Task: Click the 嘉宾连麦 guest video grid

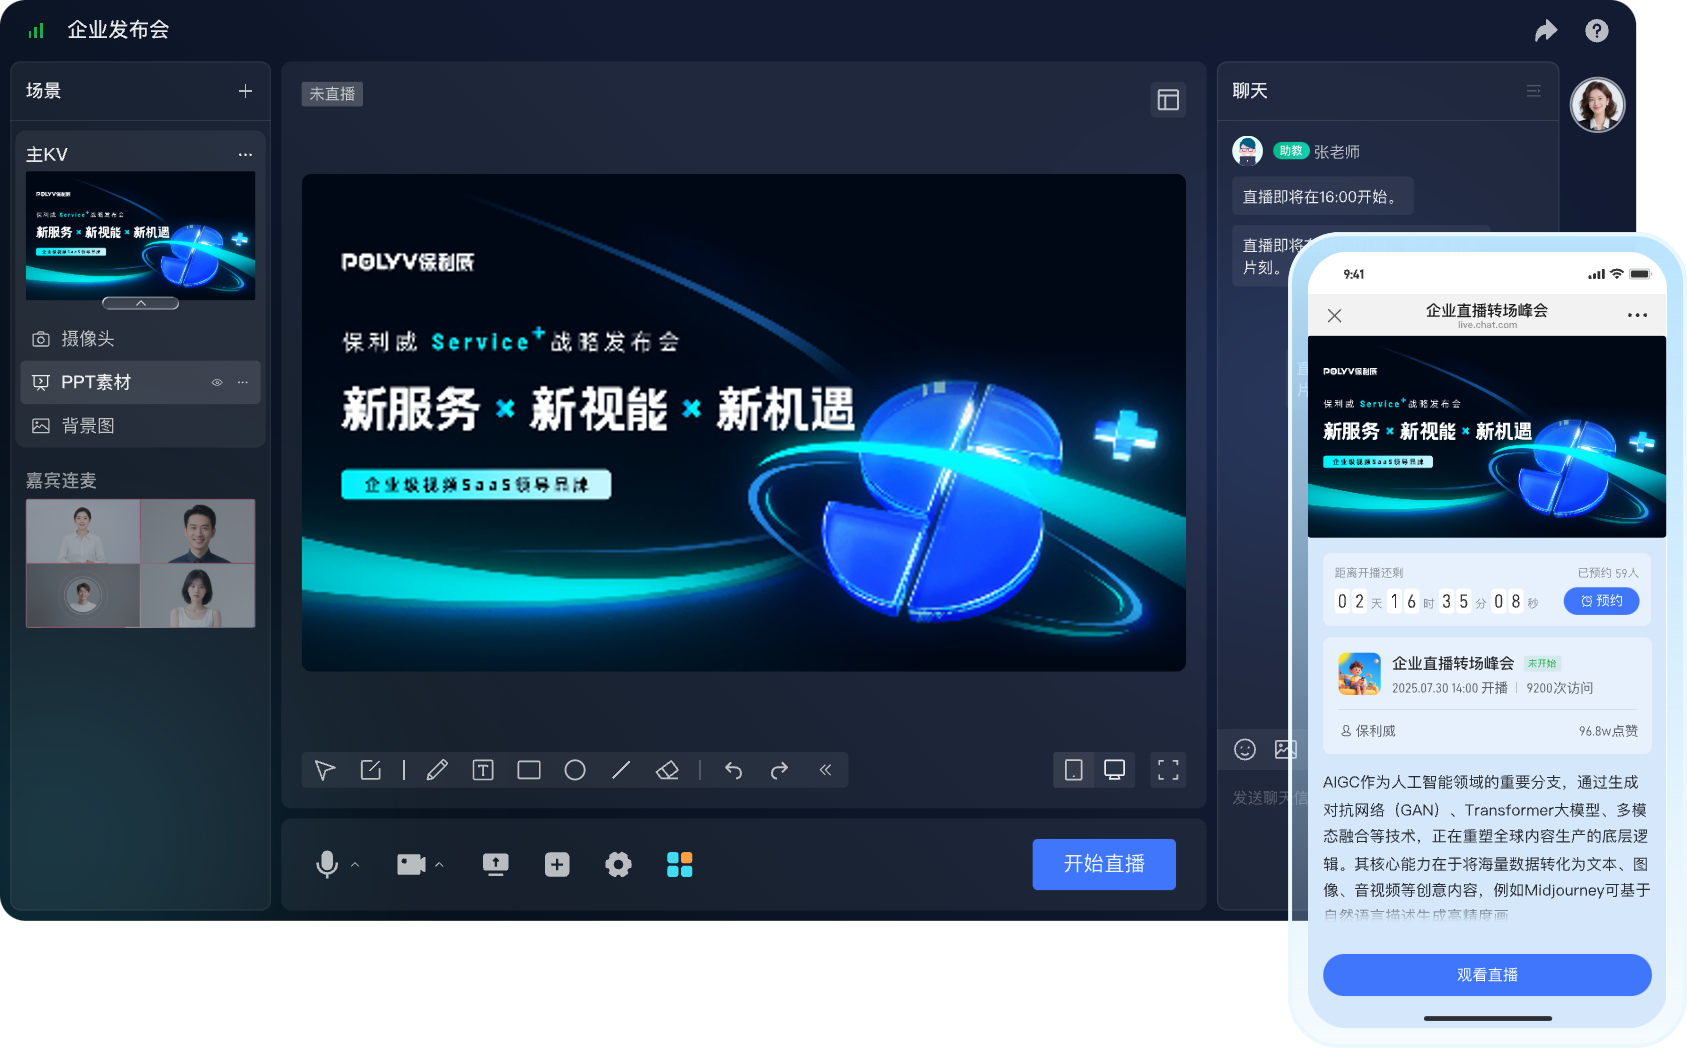Action: click(x=141, y=563)
